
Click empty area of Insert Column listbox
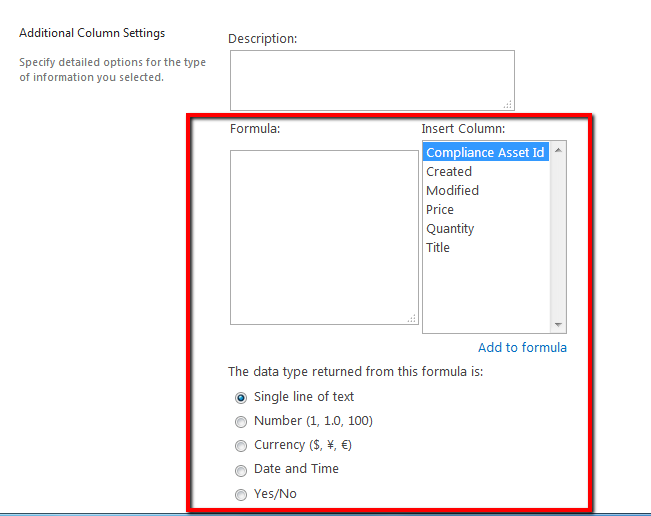[486, 295]
